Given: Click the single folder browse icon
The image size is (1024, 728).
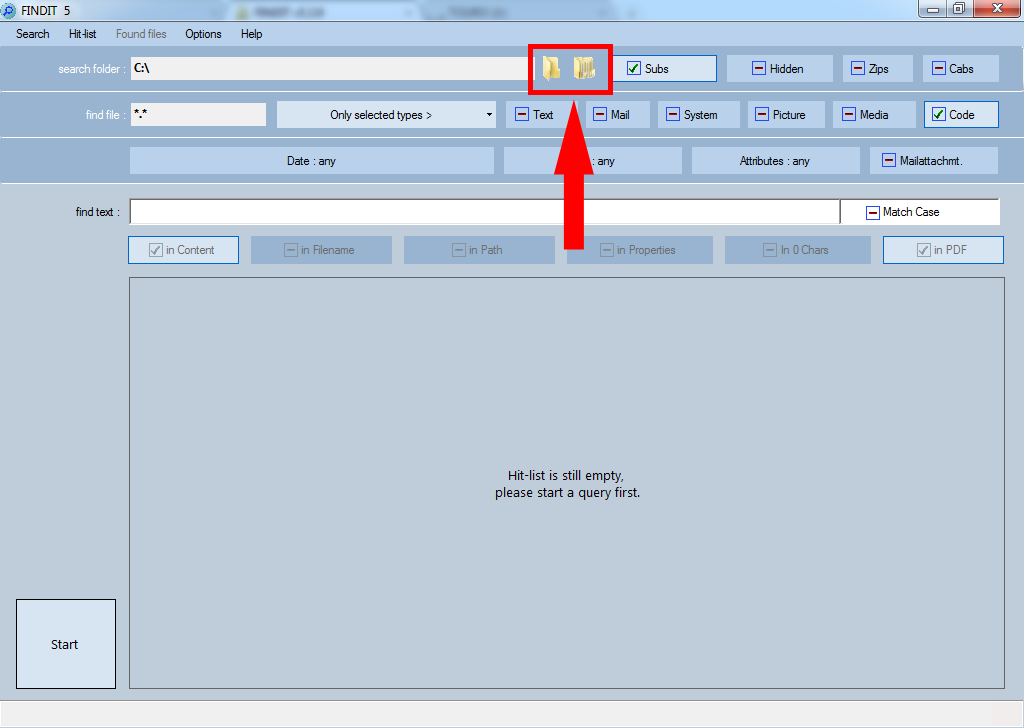Looking at the screenshot, I should tap(551, 68).
